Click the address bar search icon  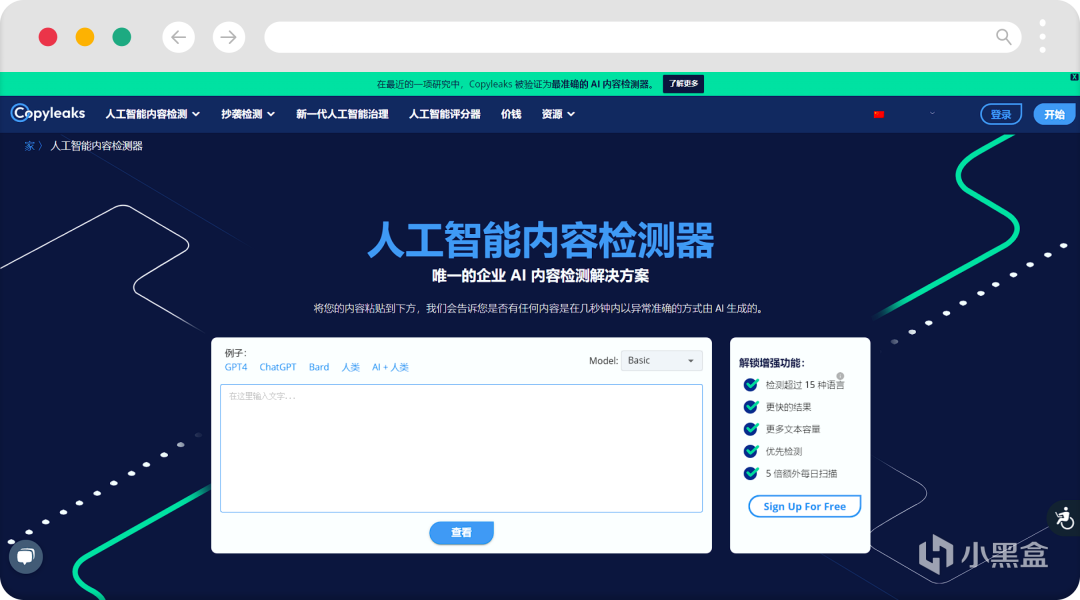coord(1004,37)
